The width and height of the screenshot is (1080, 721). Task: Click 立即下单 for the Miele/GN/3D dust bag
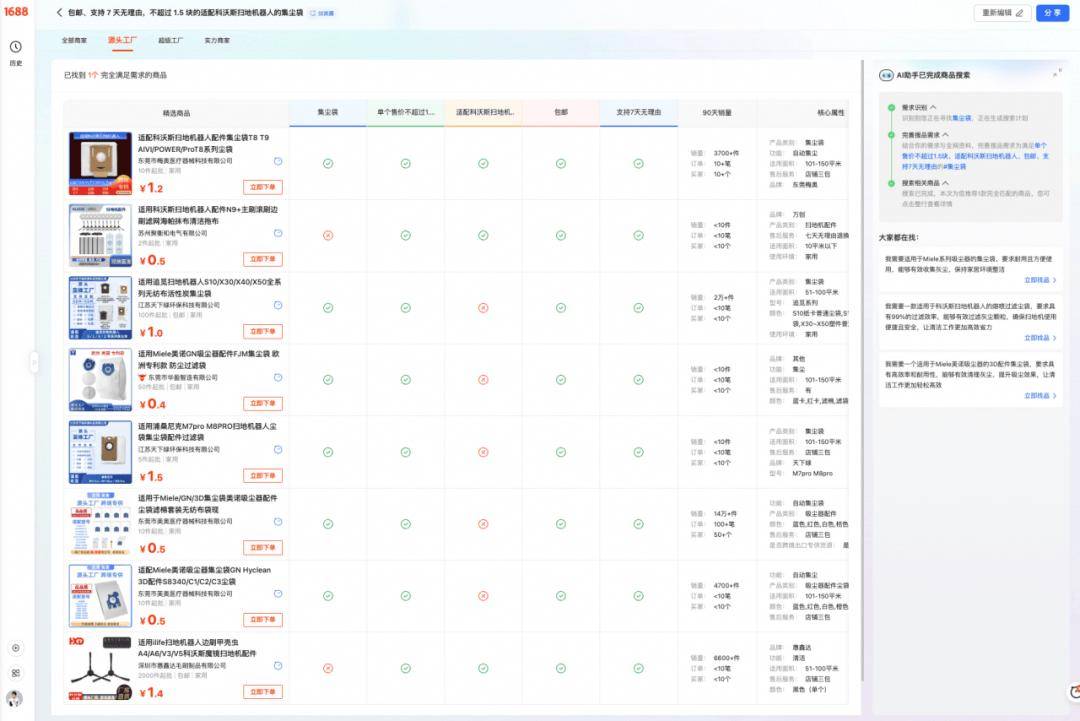pos(262,547)
